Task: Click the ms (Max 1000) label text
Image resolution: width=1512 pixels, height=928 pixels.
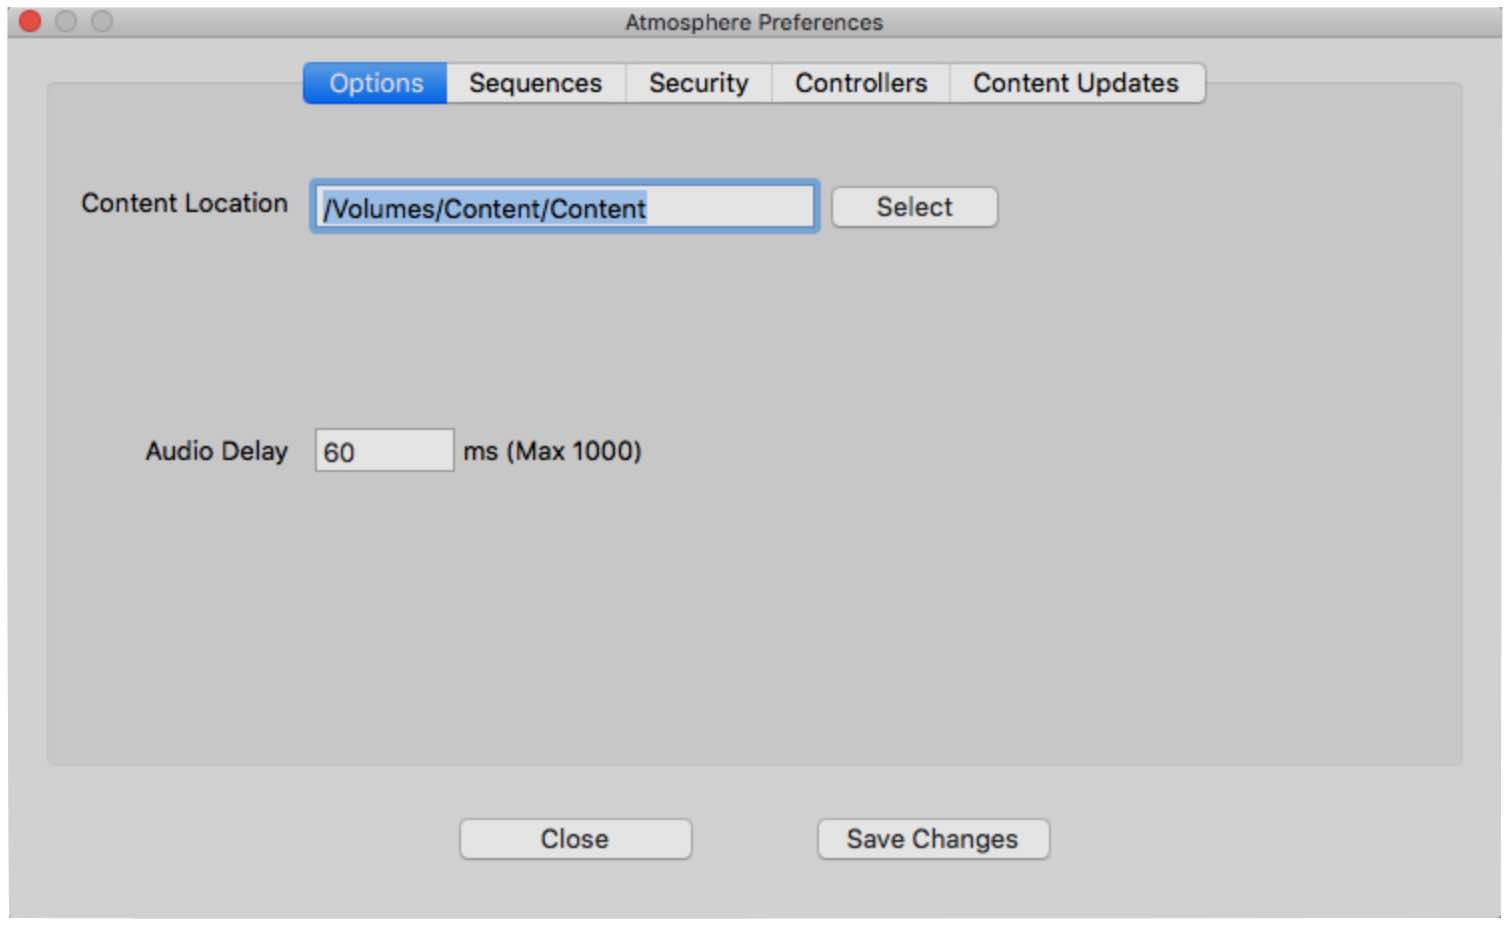Action: point(553,451)
